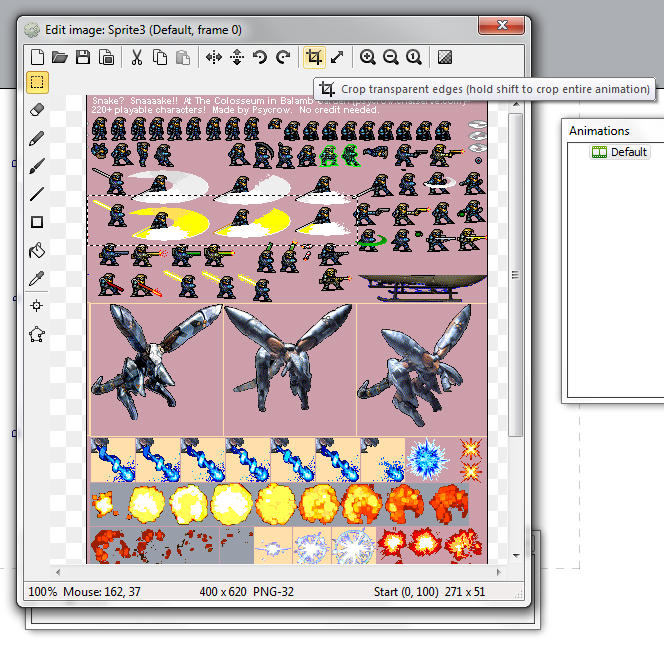664x645 pixels.
Task: Copy the selection in the toolbar
Action: (x=160, y=57)
